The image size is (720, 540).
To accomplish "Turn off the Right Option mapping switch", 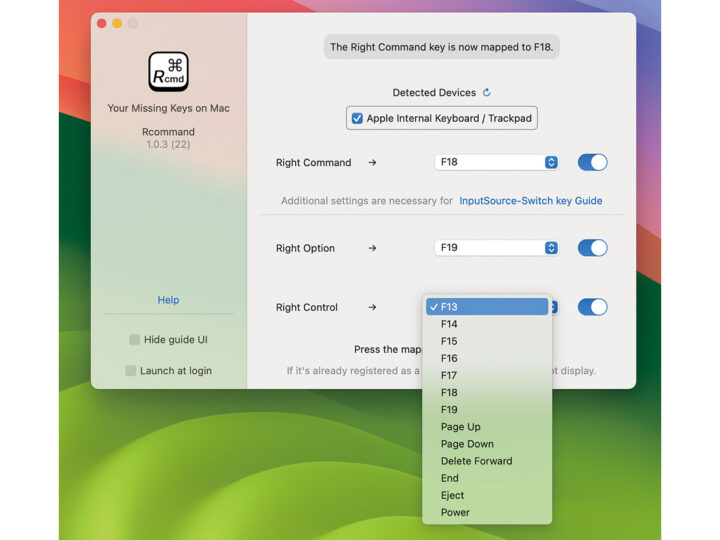I will pos(592,248).
